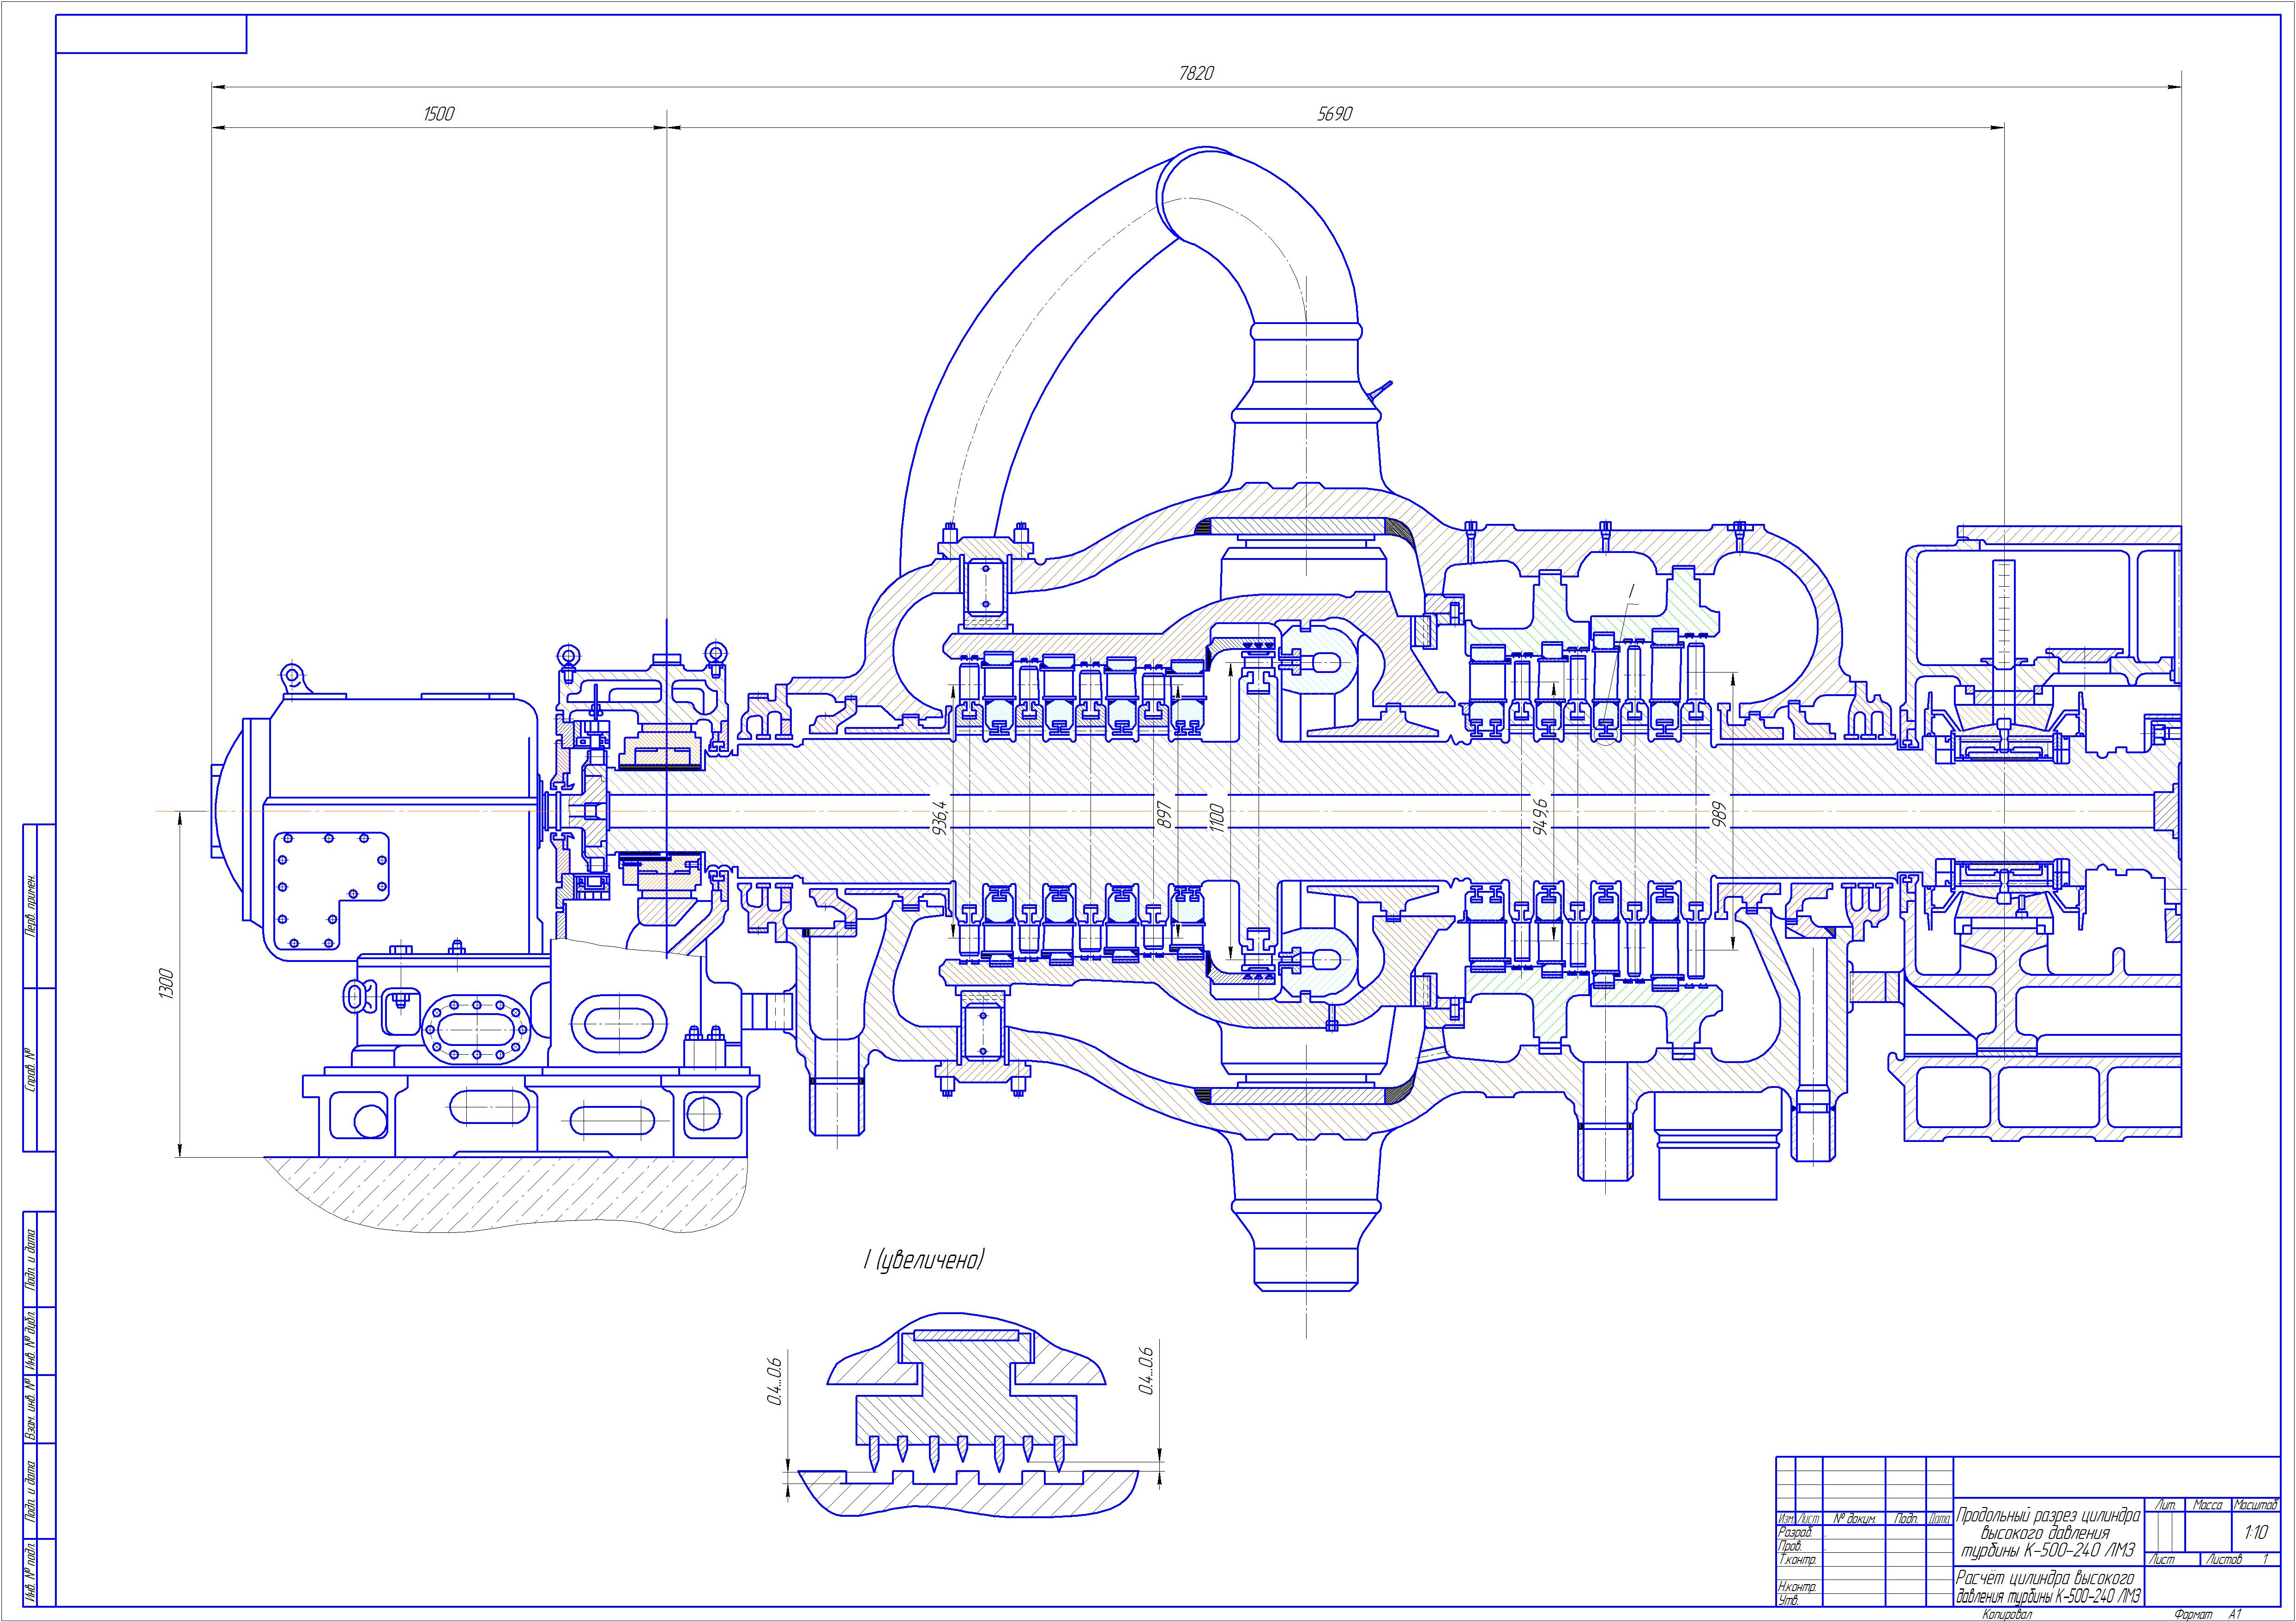This screenshot has height=1622, width=2296.
Task: Click the 7820 overall length dimension
Action: pyautogui.click(x=1196, y=74)
